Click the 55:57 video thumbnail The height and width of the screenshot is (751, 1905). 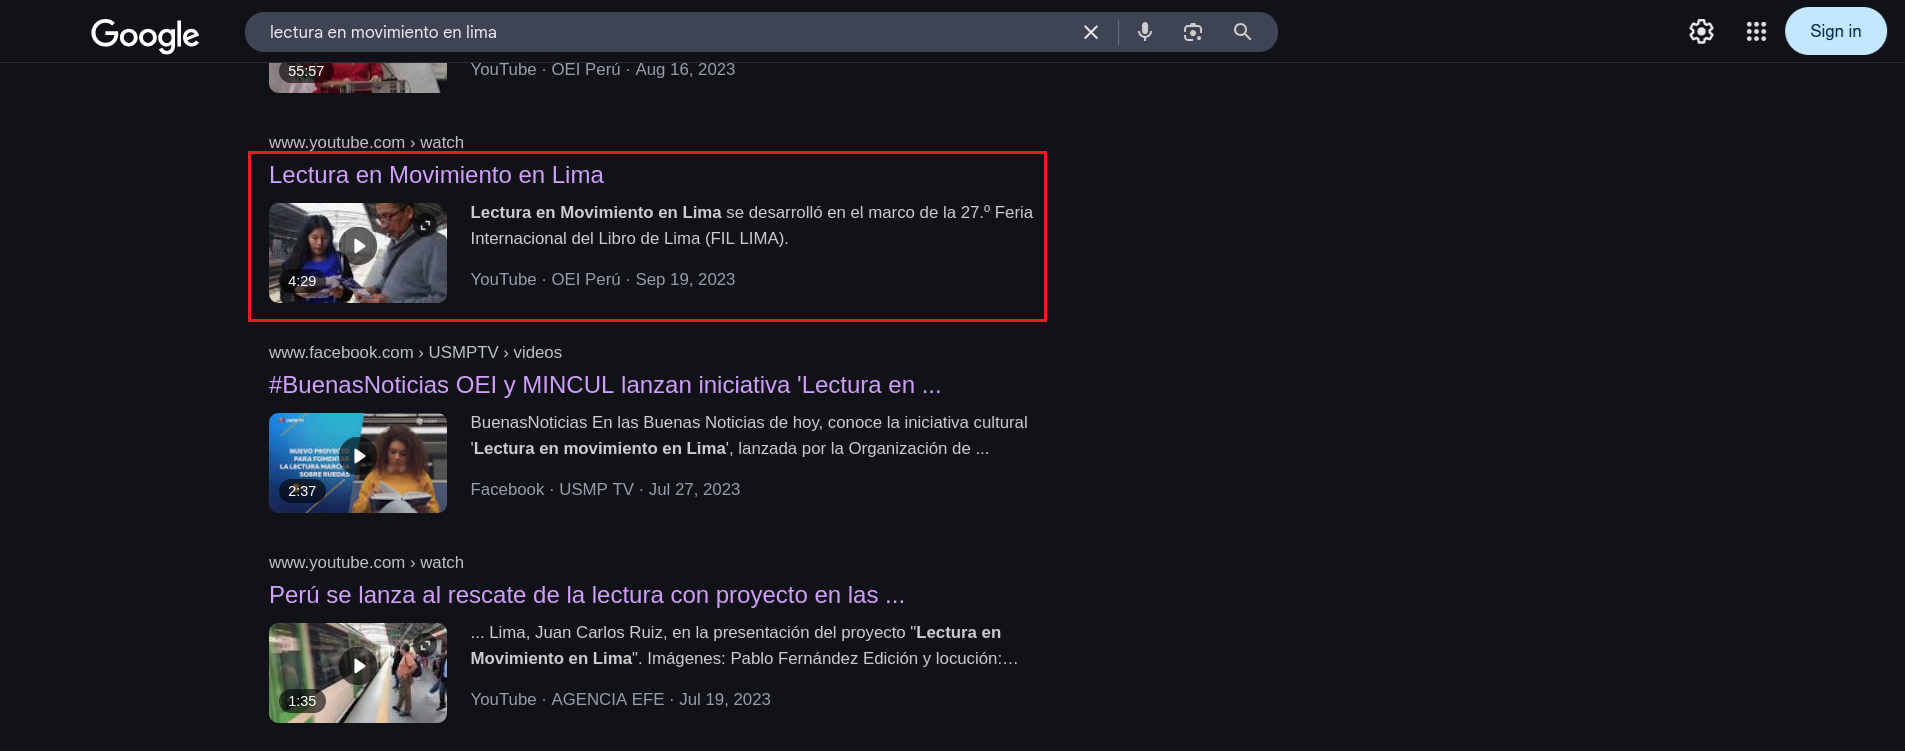coord(357,77)
